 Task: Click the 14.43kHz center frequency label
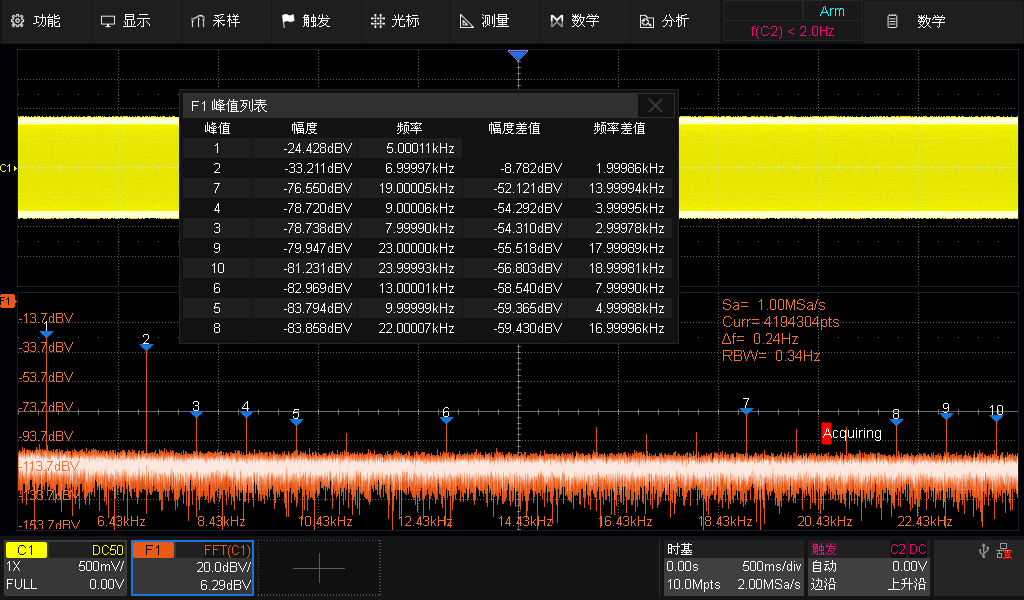[x=525, y=521]
